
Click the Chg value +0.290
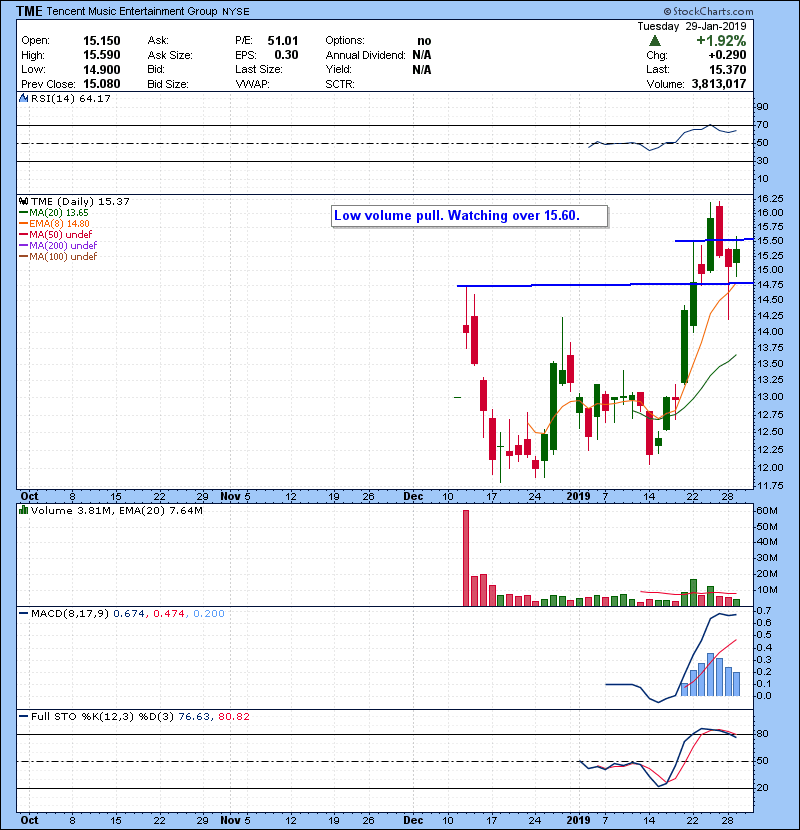pos(727,55)
